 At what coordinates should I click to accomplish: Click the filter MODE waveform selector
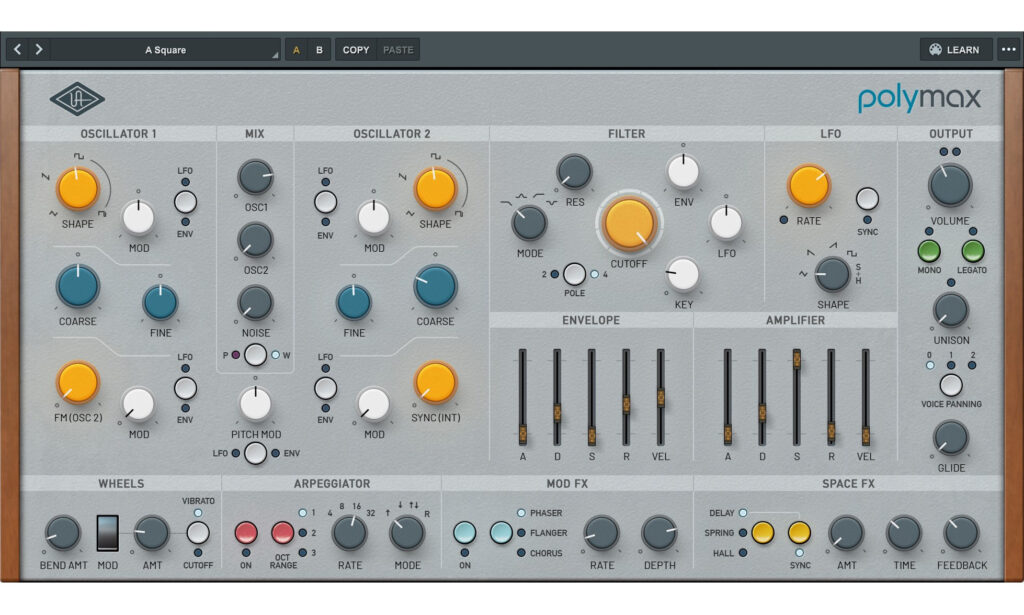528,222
